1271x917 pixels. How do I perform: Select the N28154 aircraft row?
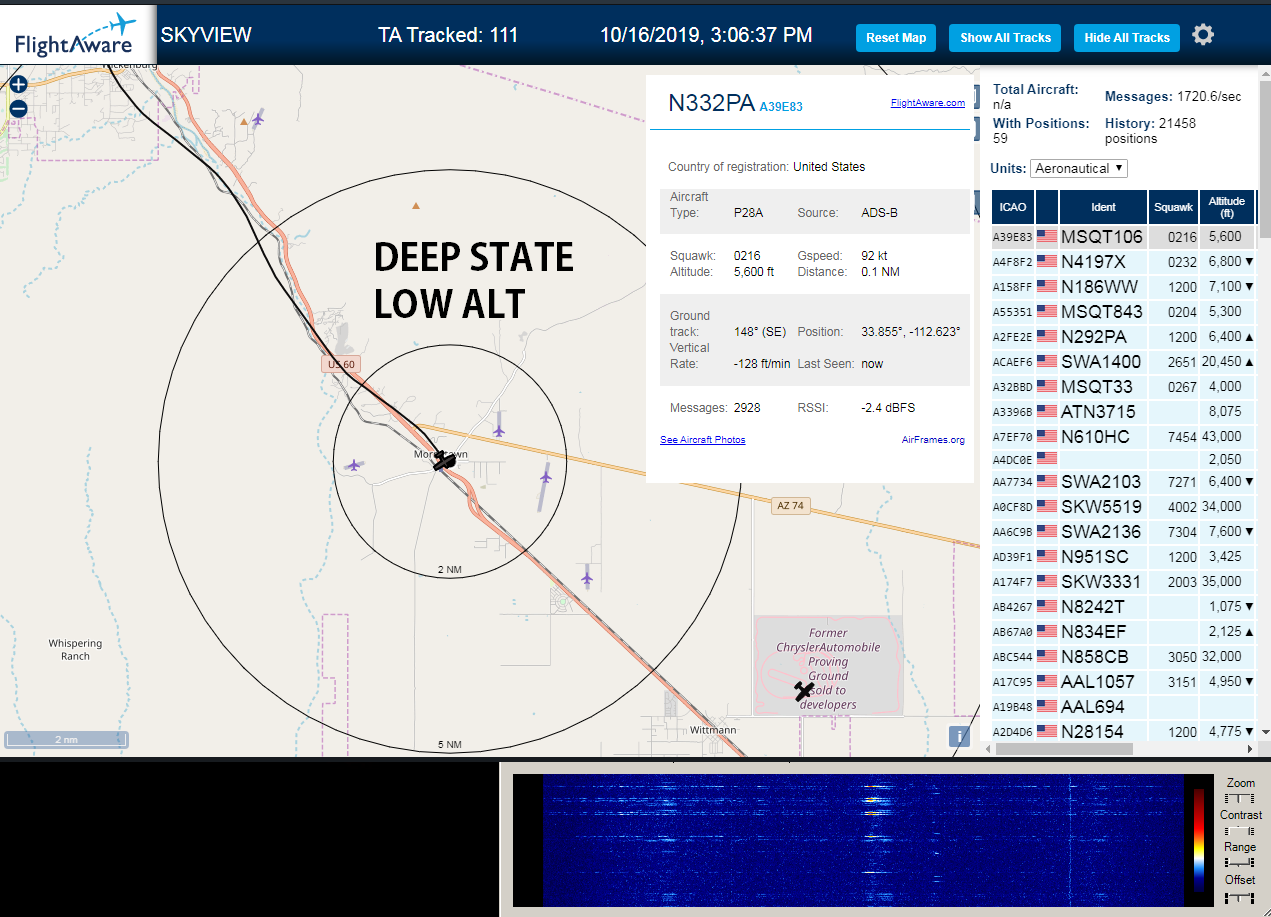(x=1123, y=732)
